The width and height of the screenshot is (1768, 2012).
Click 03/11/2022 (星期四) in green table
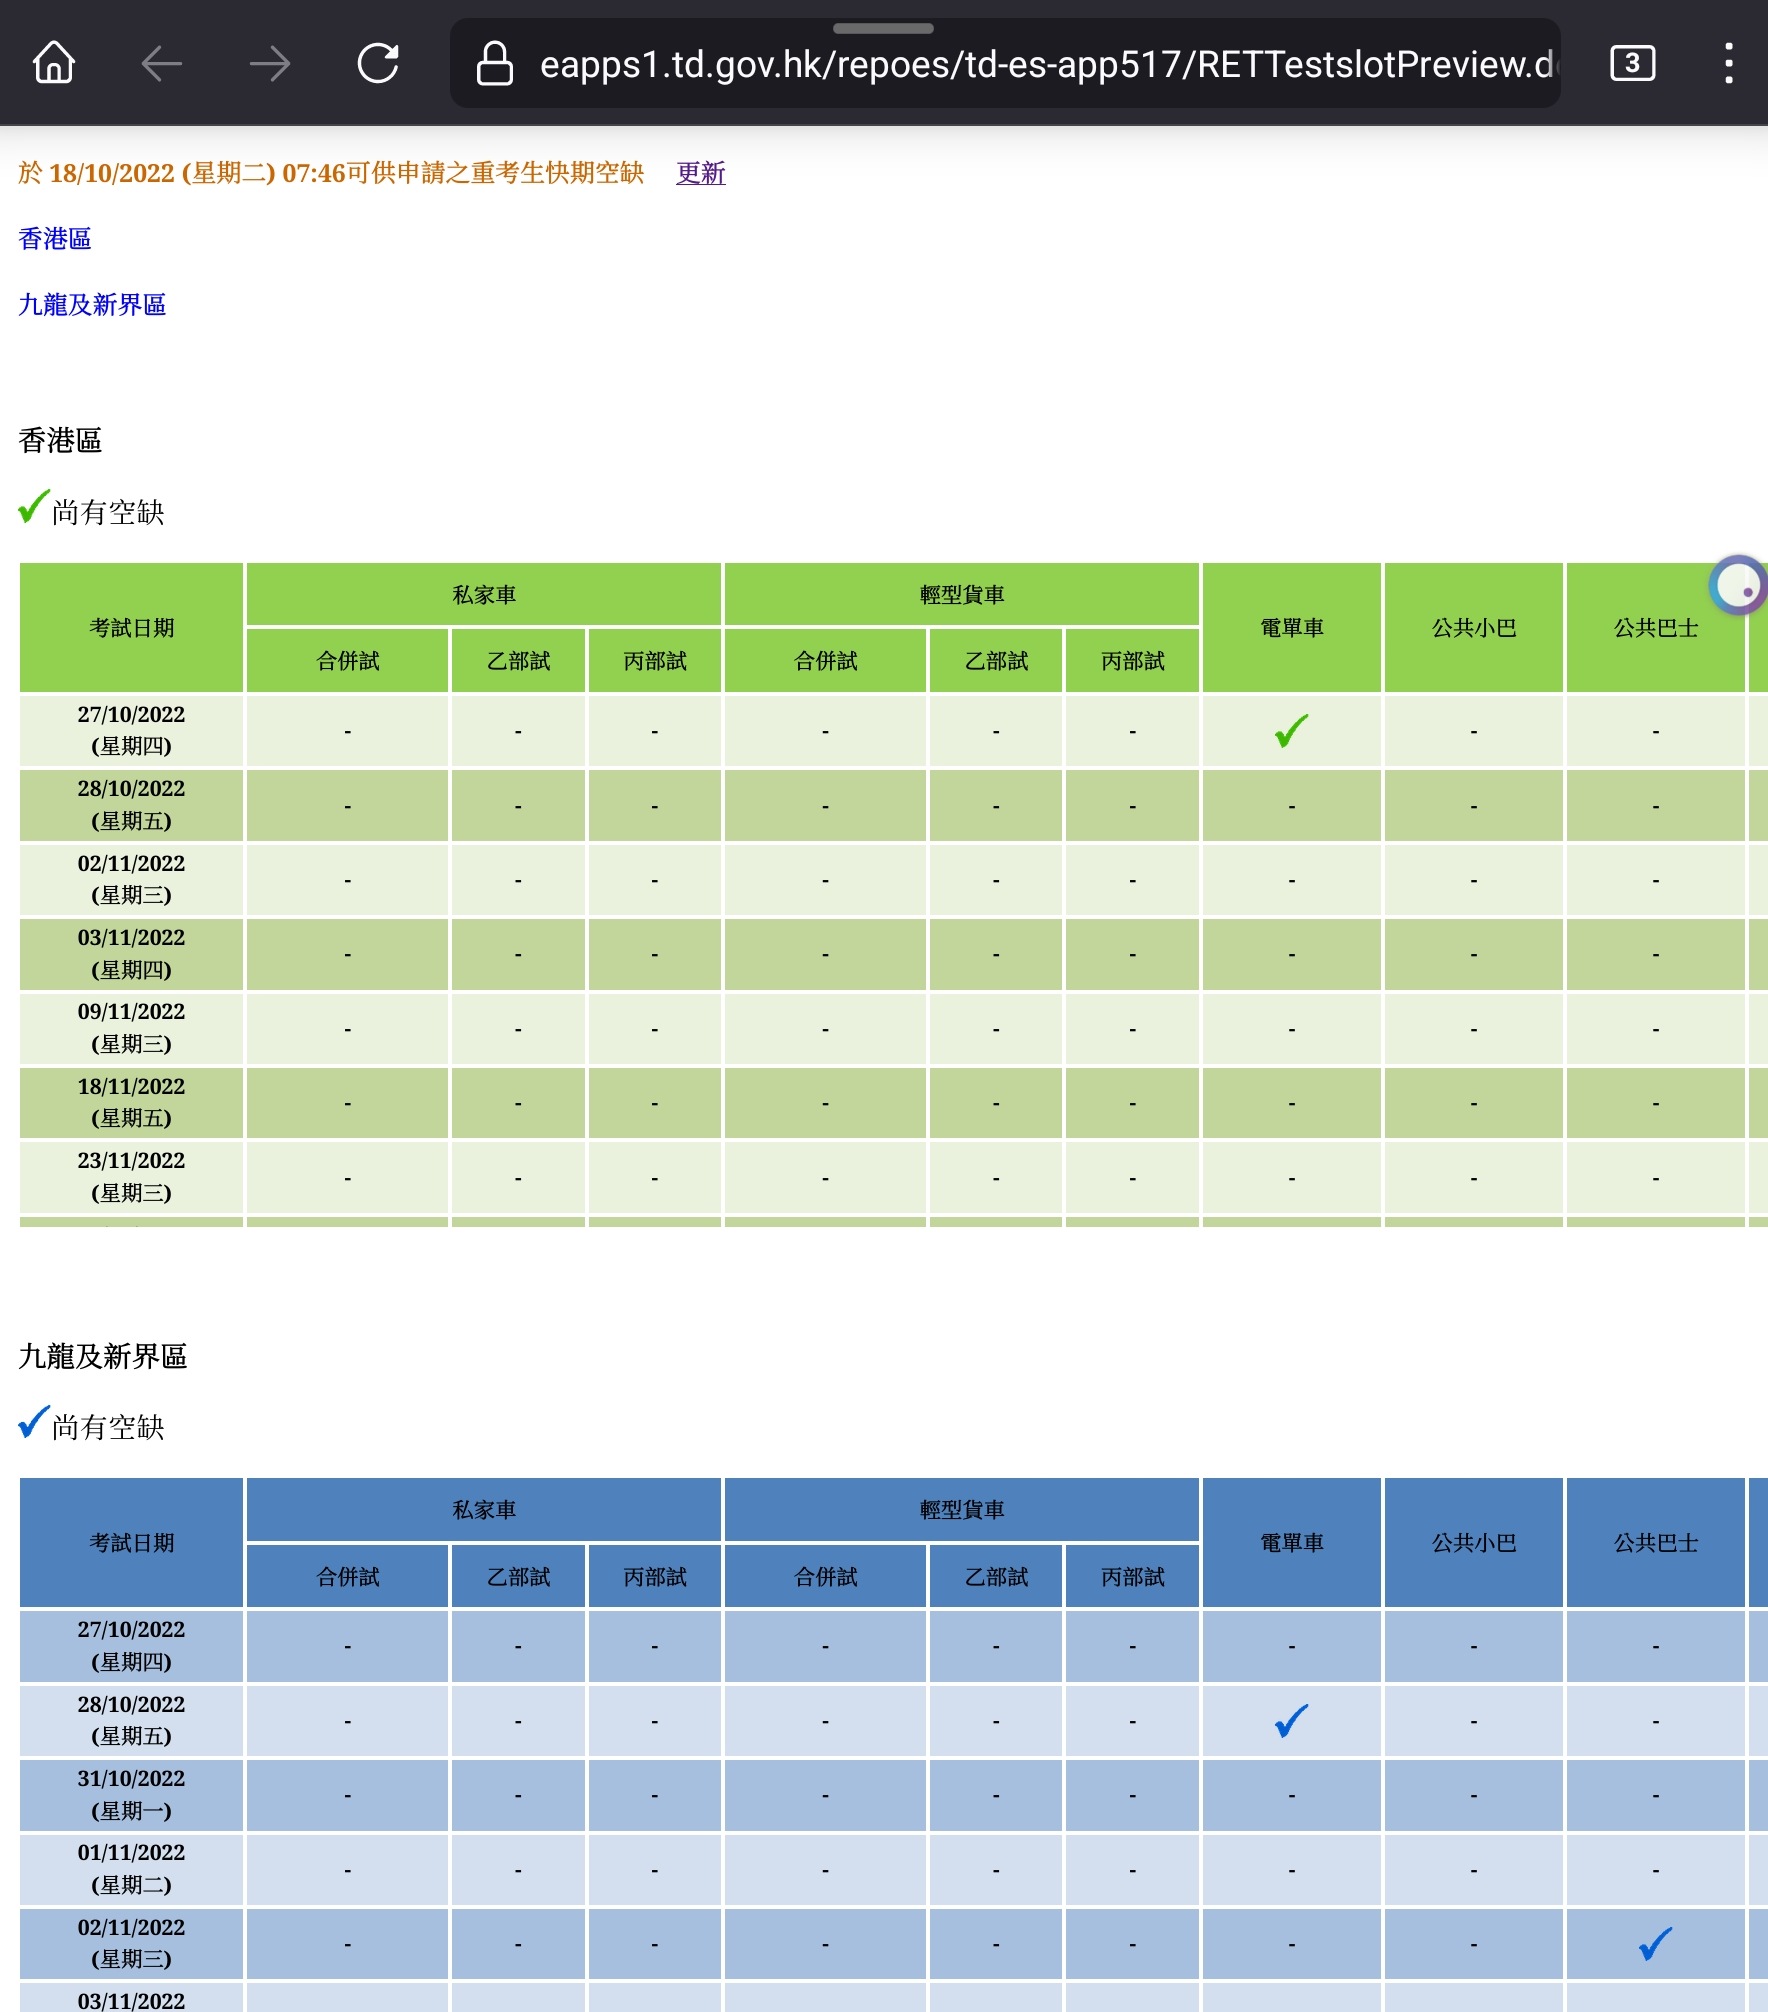click(x=132, y=954)
